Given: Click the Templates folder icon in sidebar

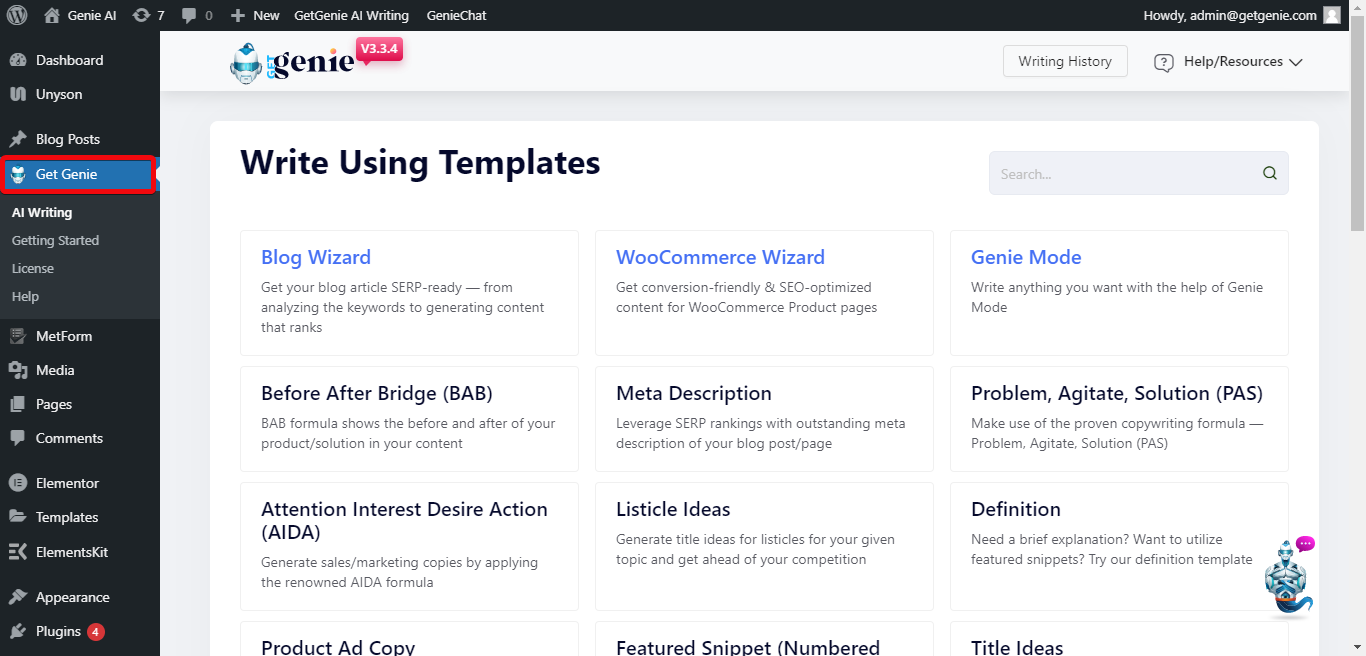Looking at the screenshot, I should pos(18,517).
